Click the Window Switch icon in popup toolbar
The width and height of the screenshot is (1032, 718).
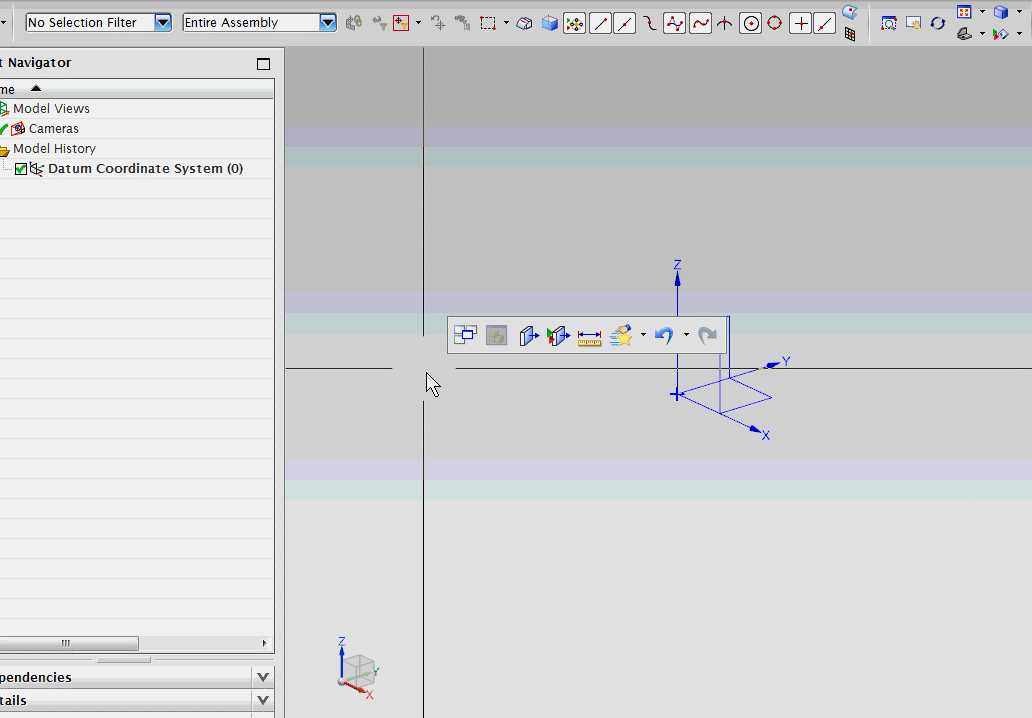465,335
